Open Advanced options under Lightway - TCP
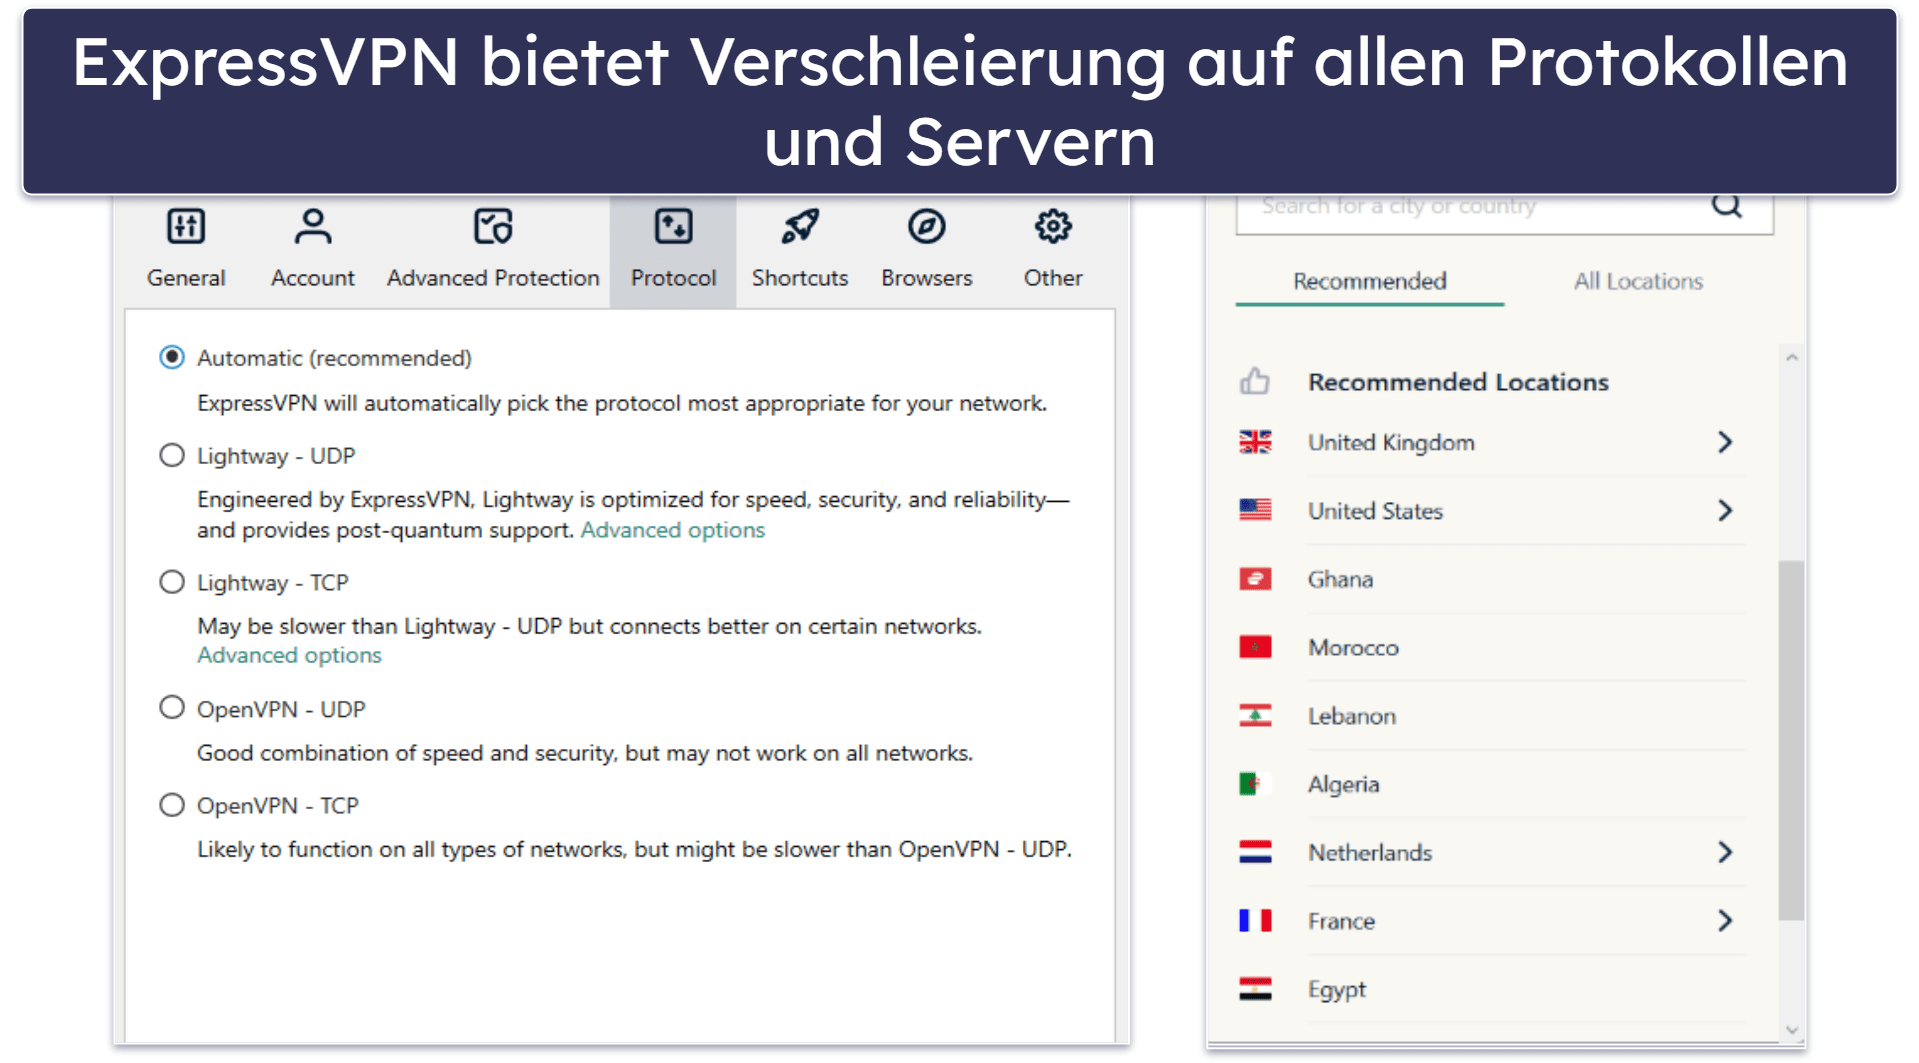 point(289,655)
